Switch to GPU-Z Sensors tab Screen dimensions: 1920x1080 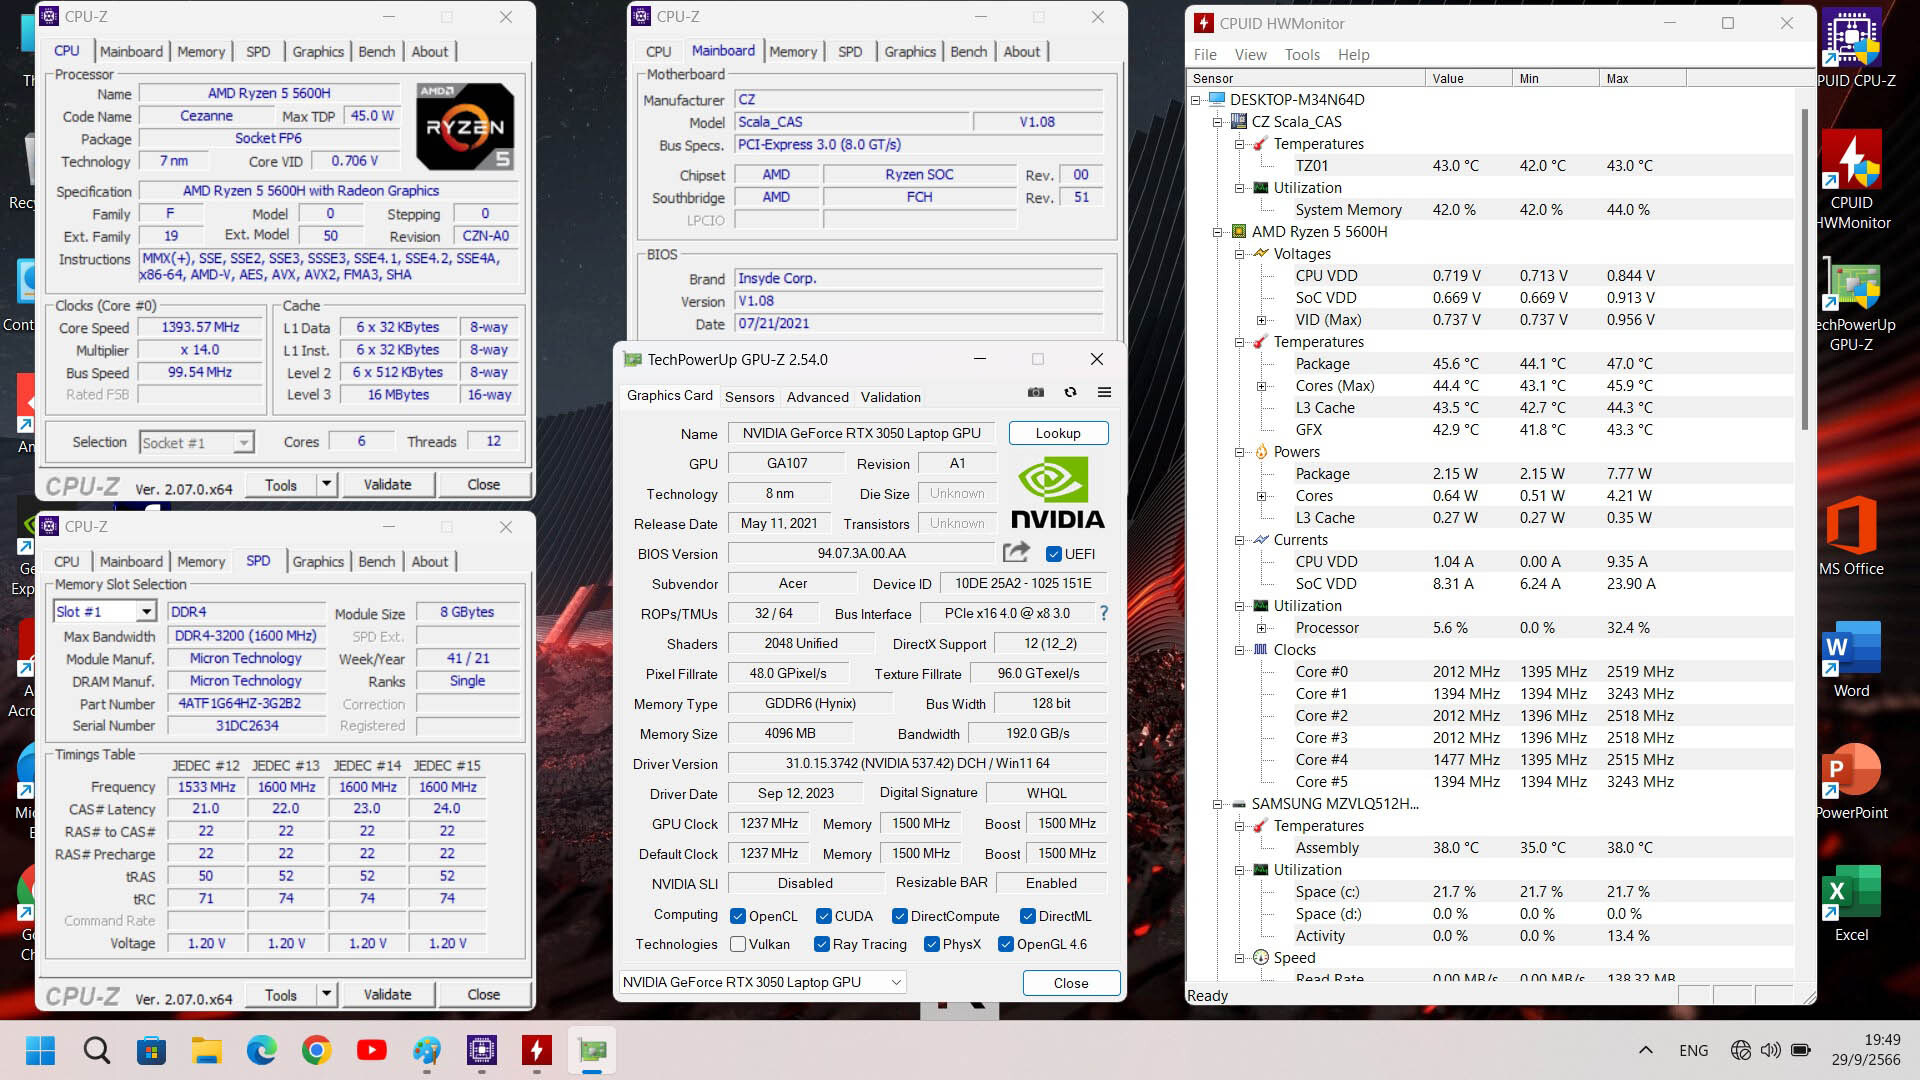[x=750, y=397]
